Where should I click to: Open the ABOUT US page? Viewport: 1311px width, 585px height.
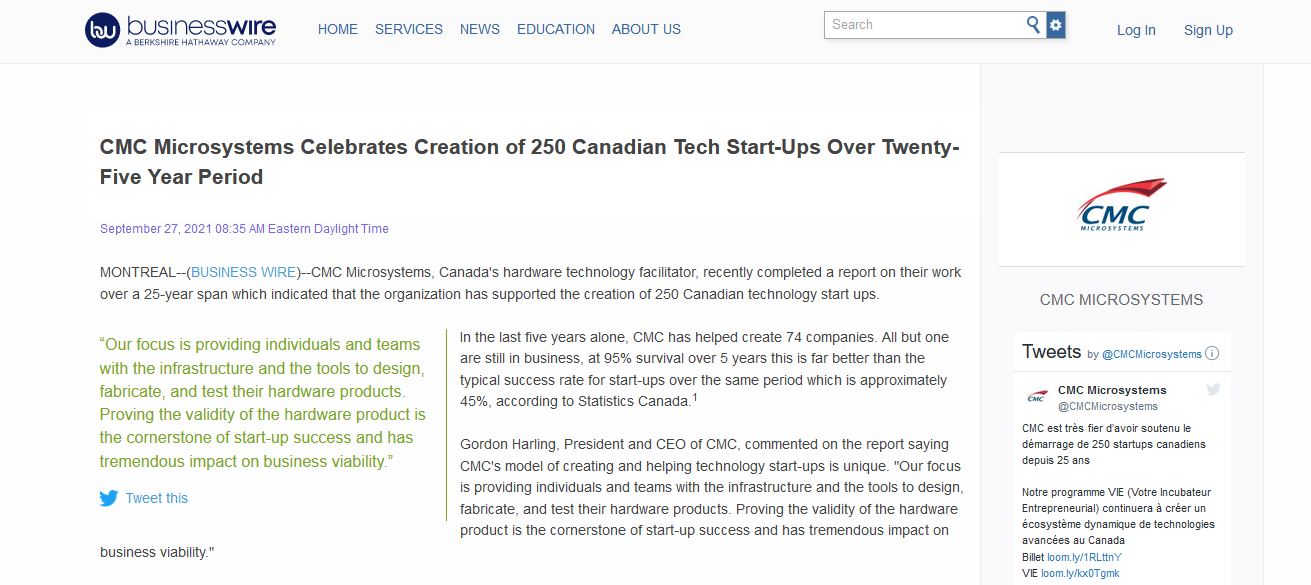click(x=646, y=29)
